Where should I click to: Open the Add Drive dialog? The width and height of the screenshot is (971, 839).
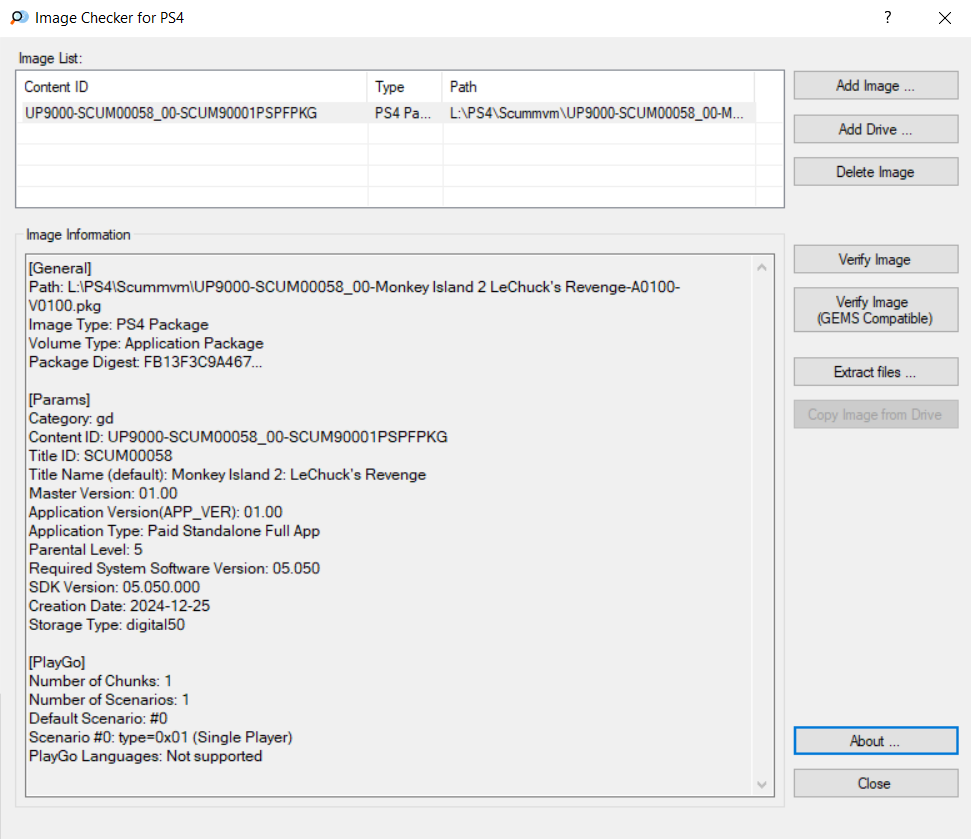[876, 129]
